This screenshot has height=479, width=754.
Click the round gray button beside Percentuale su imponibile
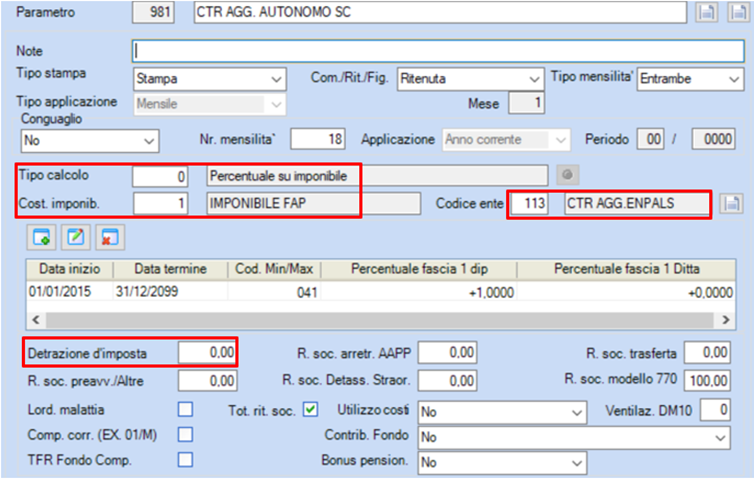point(567,175)
